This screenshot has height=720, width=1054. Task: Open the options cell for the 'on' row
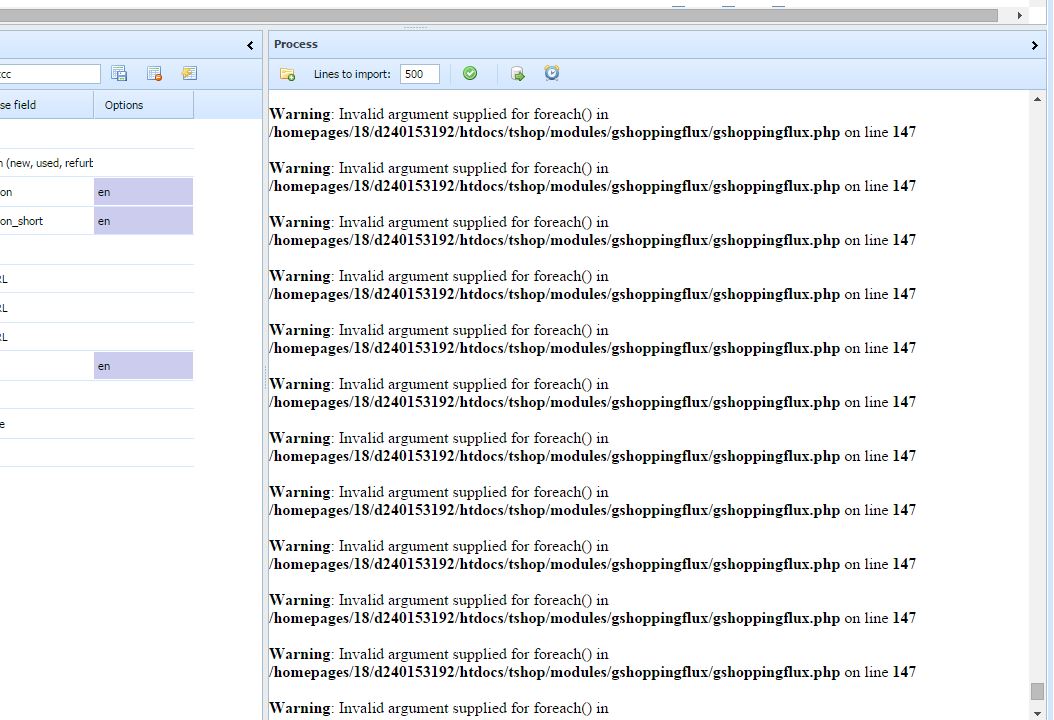click(x=143, y=192)
